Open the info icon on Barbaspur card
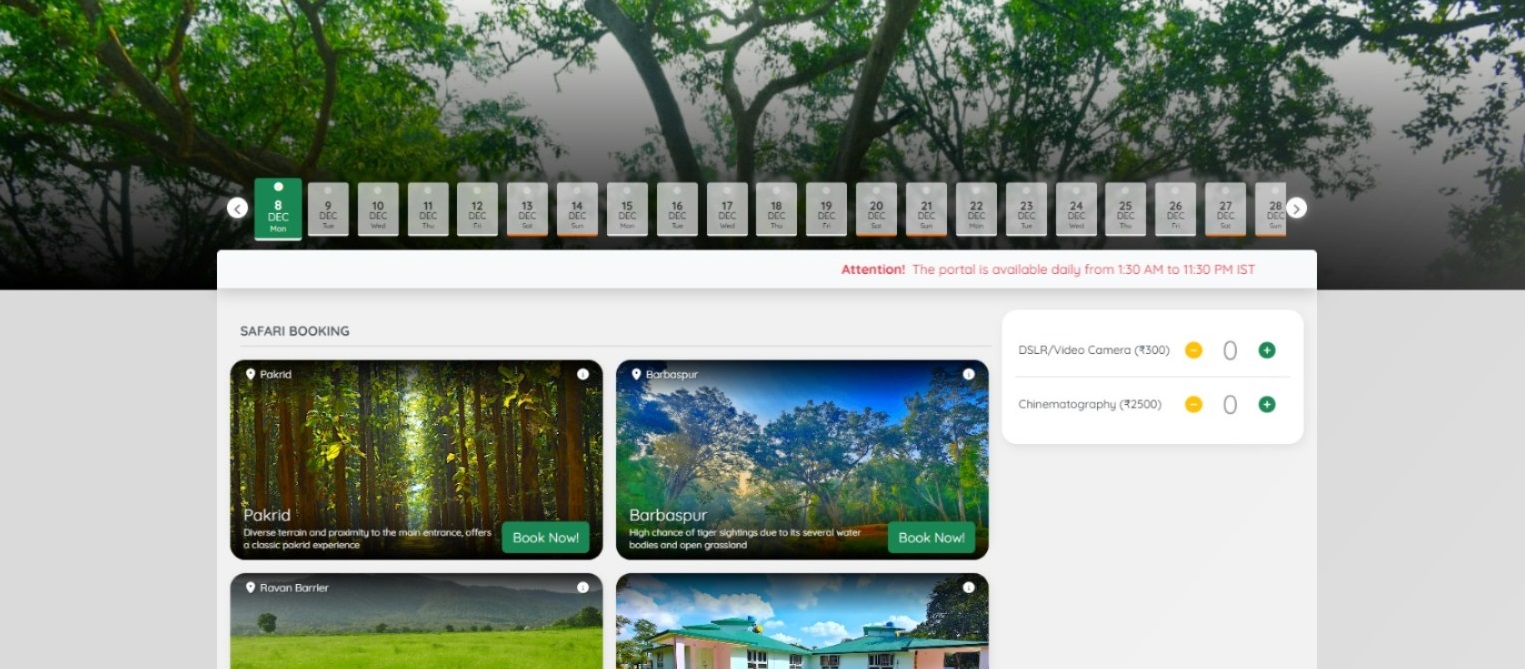This screenshot has width=1525, height=669. click(x=968, y=374)
